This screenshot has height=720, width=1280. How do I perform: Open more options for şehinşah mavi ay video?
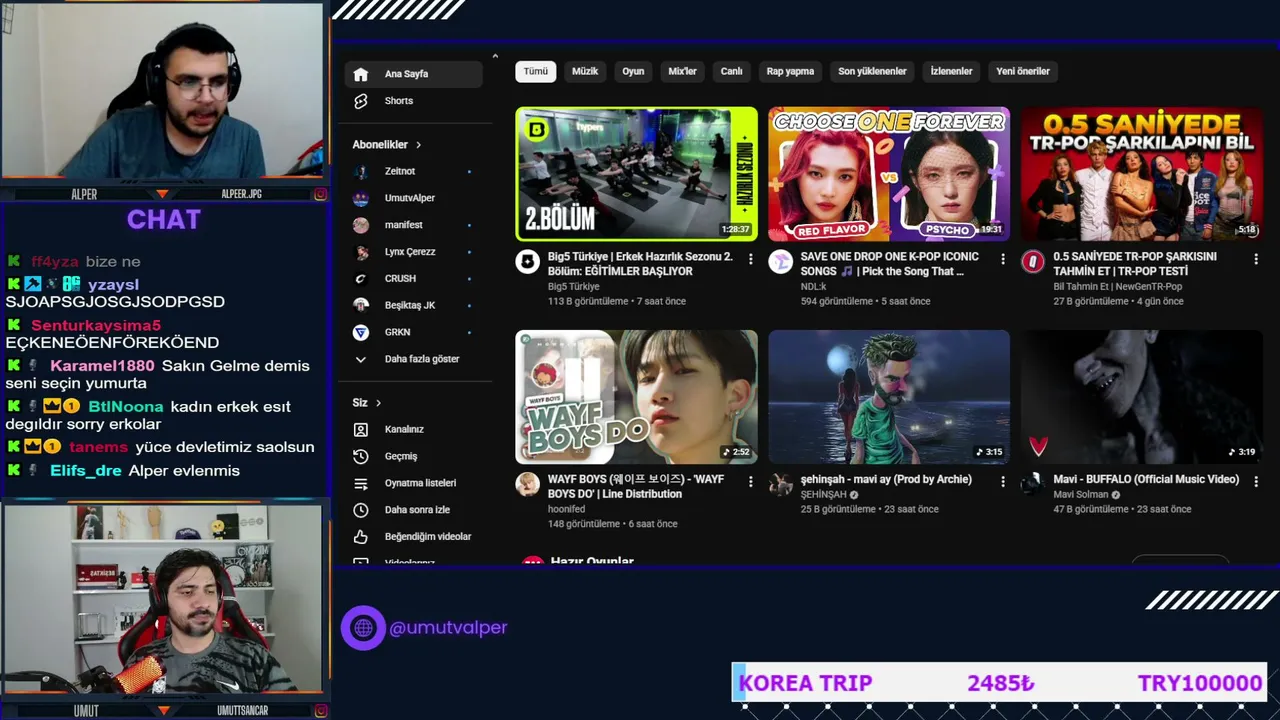click(1003, 482)
